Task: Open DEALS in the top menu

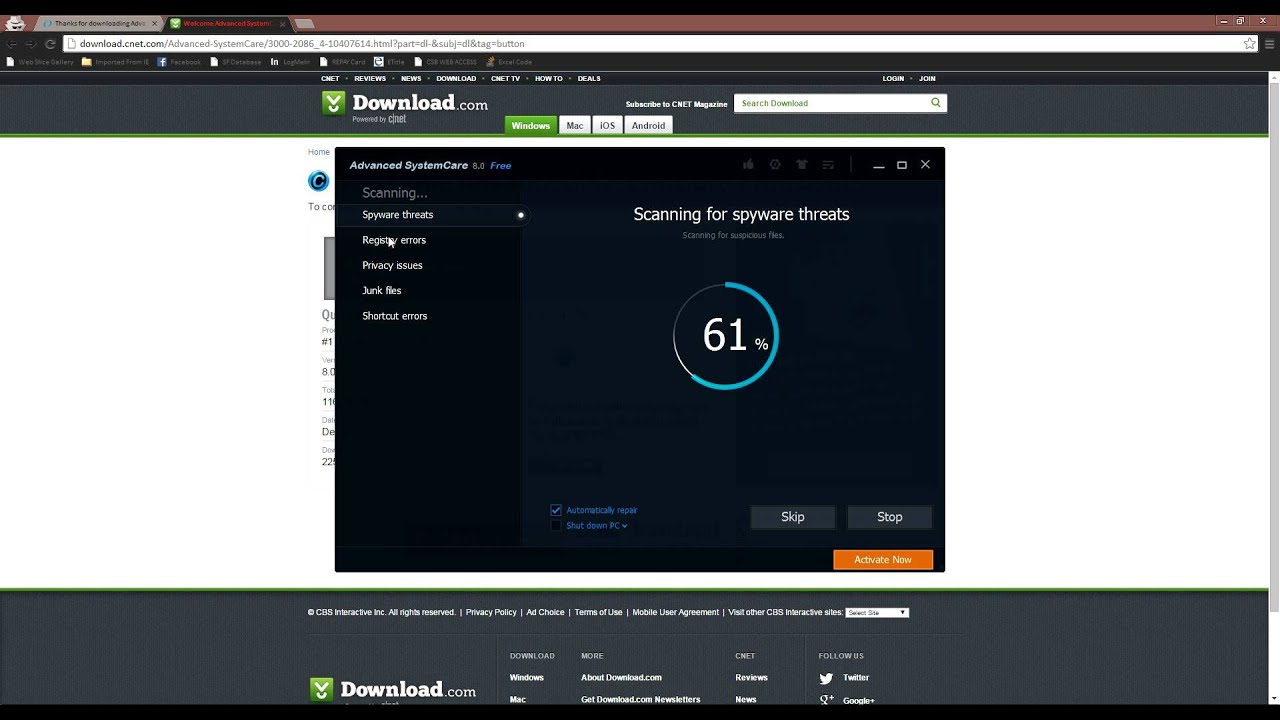Action: (589, 78)
